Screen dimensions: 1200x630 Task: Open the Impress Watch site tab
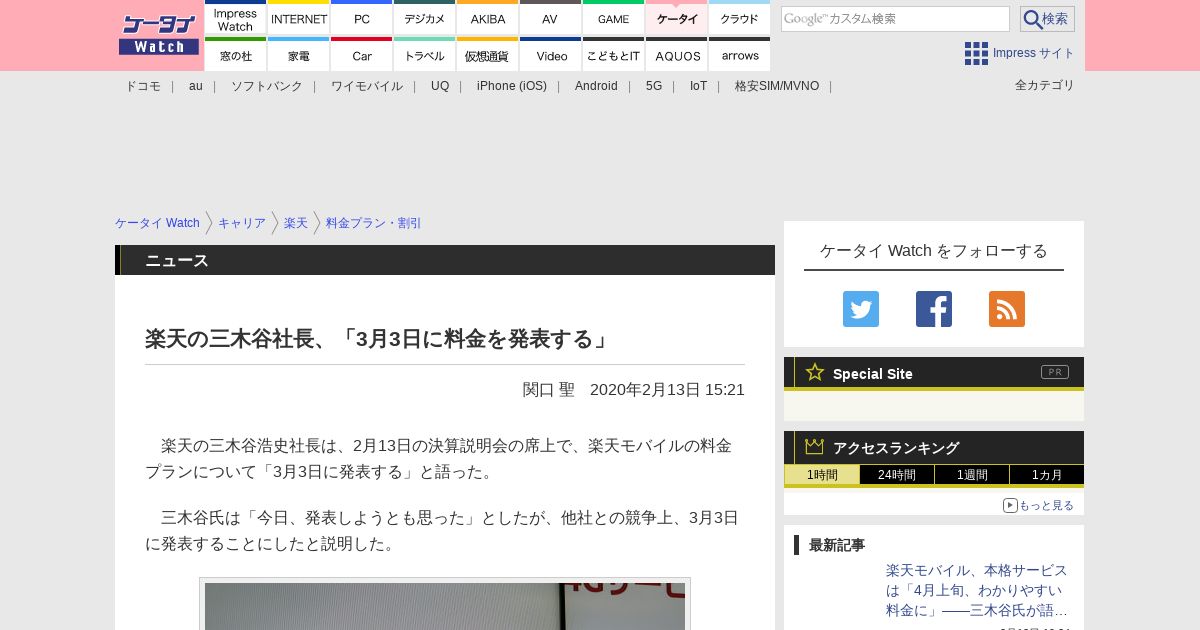(x=236, y=18)
